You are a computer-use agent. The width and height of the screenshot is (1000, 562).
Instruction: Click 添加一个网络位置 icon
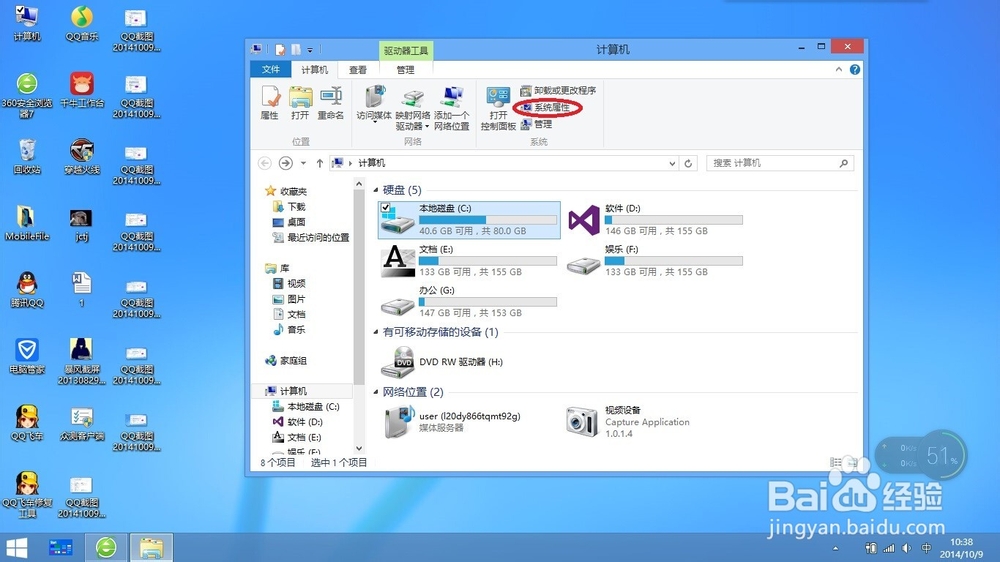coord(452,109)
